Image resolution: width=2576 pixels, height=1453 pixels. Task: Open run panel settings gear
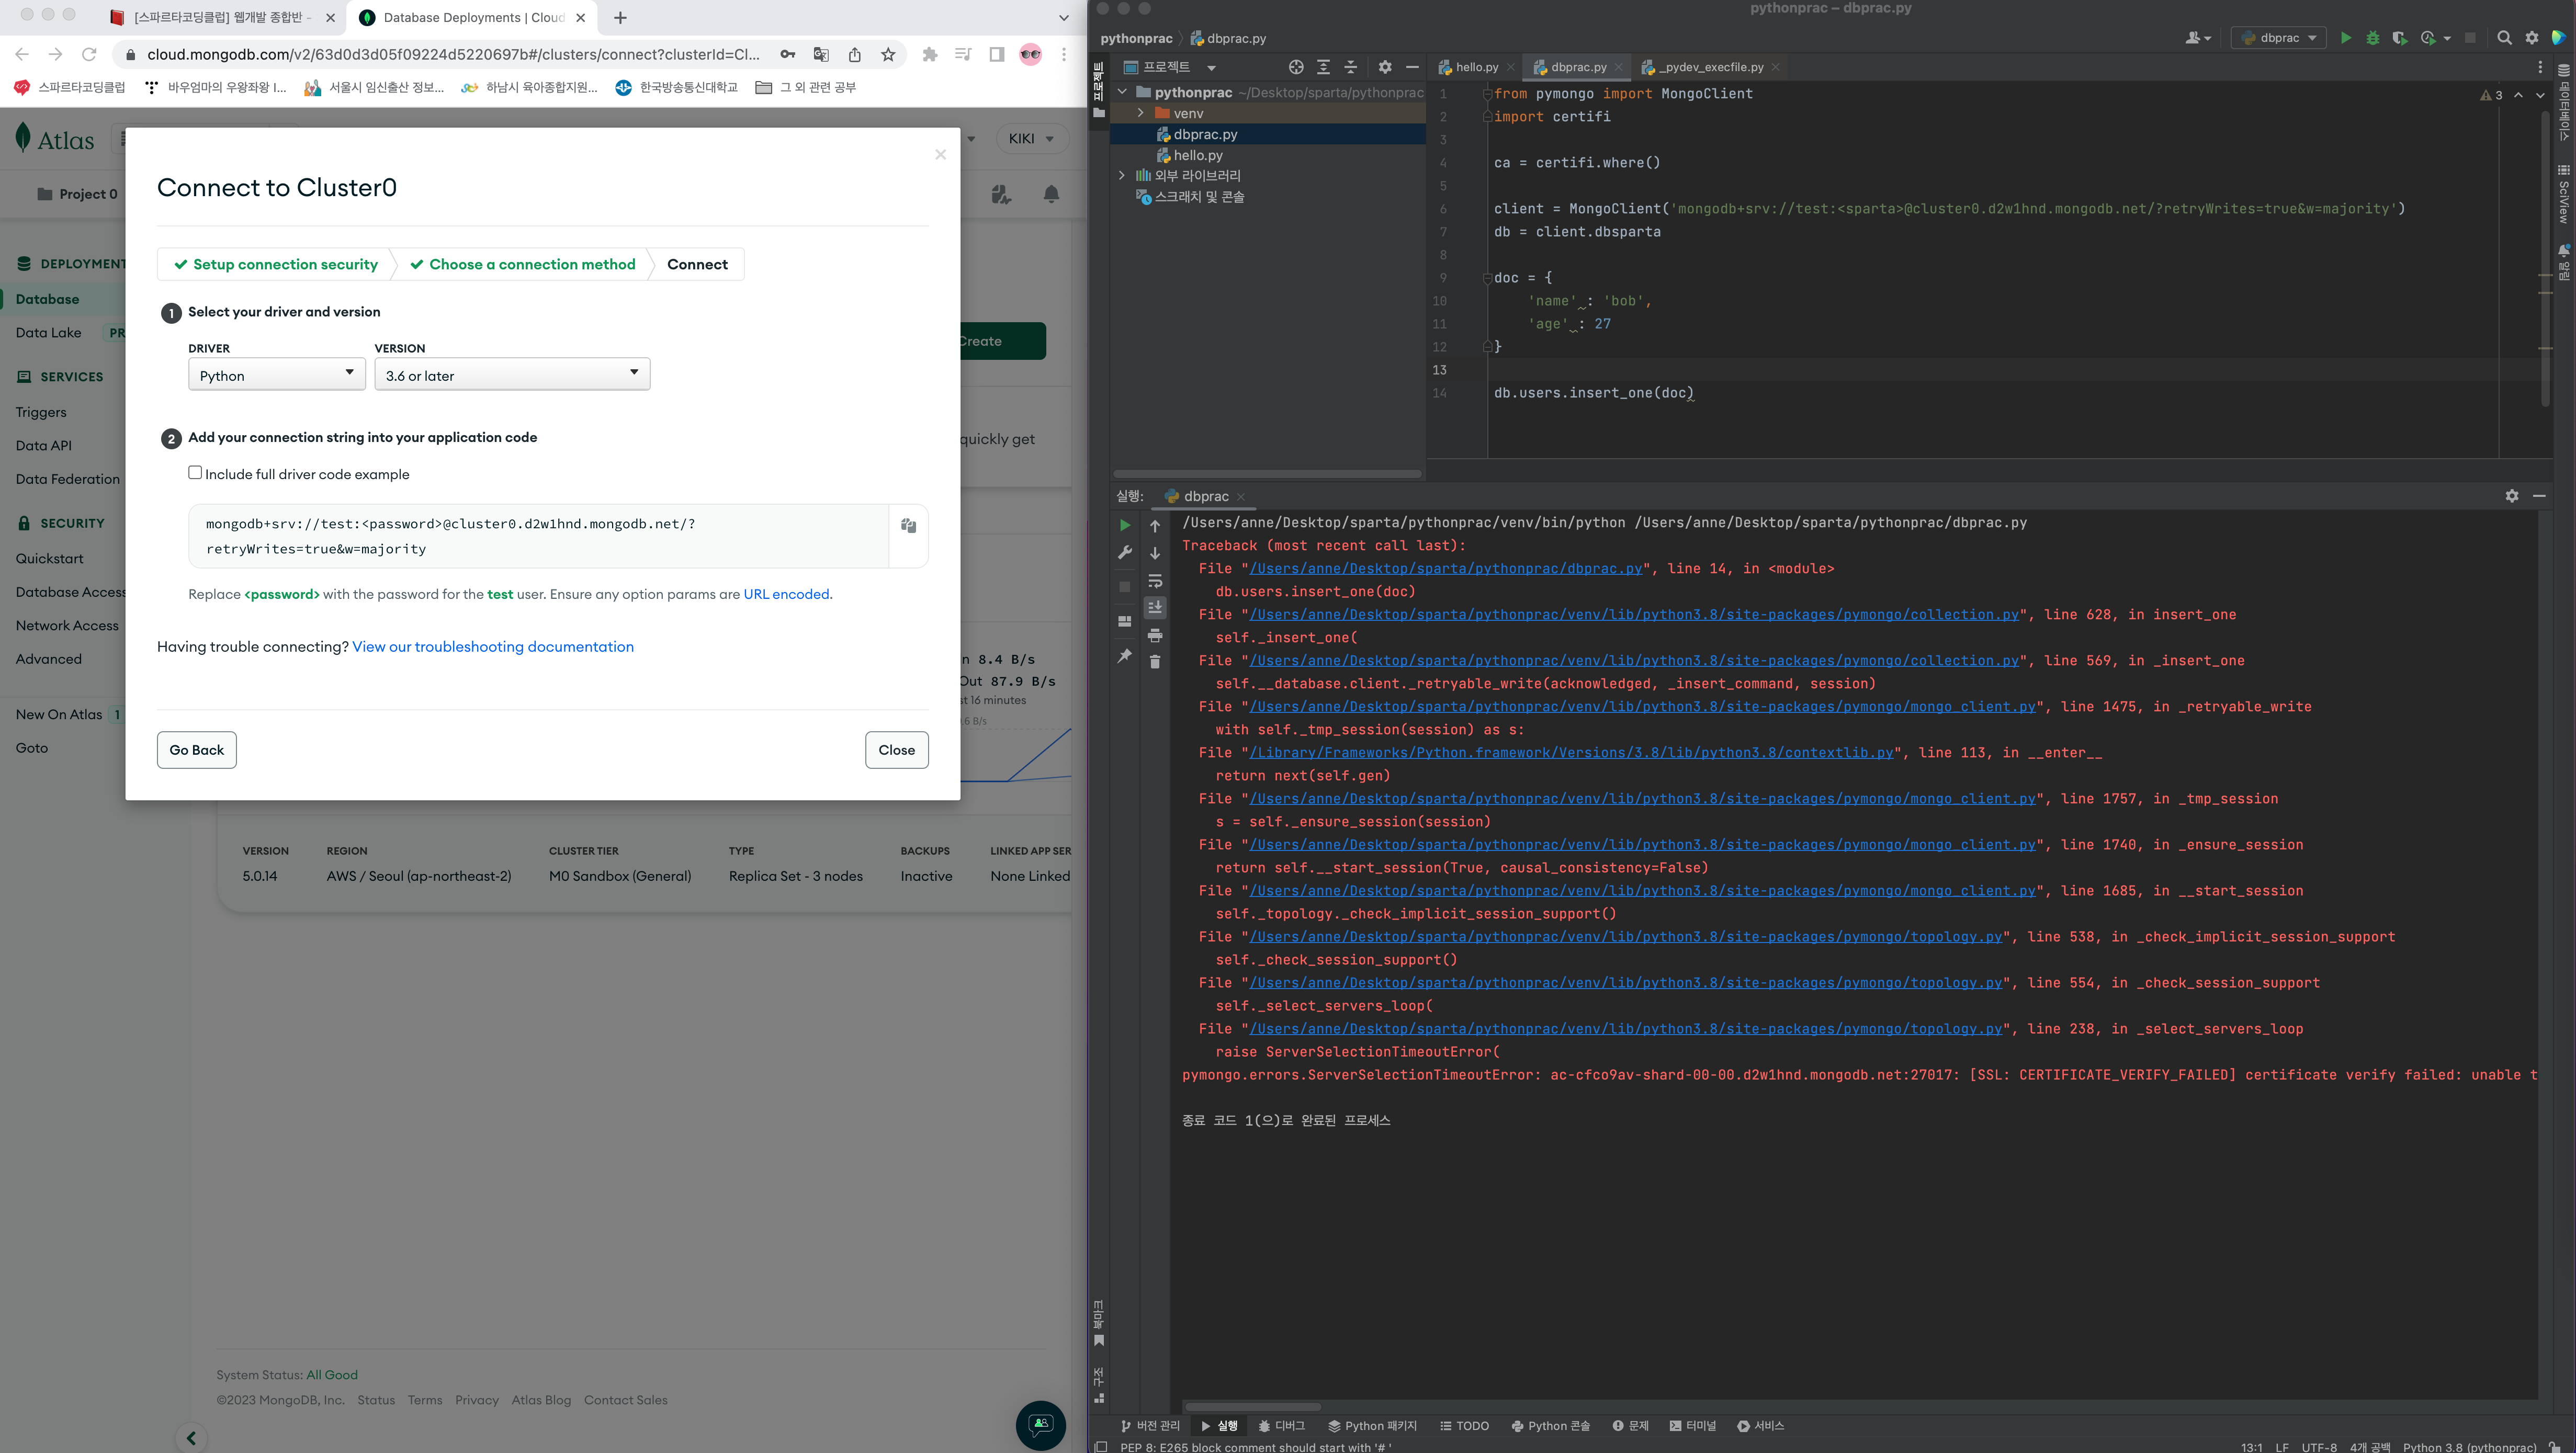pyautogui.click(x=2511, y=496)
